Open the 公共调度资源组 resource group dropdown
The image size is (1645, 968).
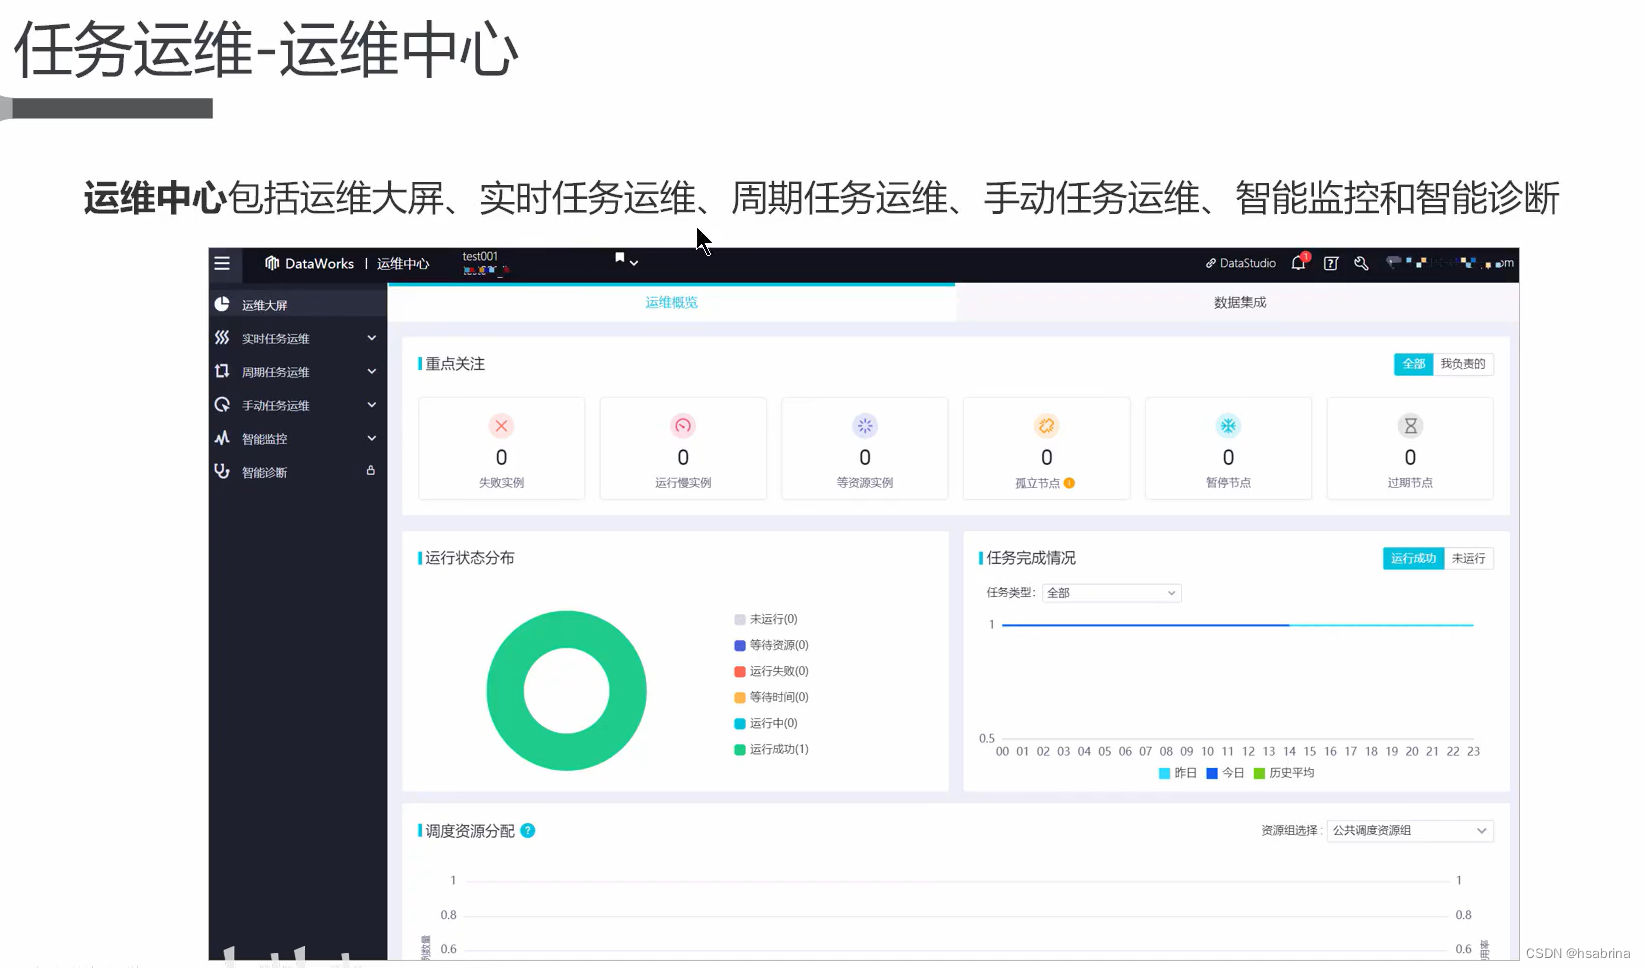tap(1409, 830)
